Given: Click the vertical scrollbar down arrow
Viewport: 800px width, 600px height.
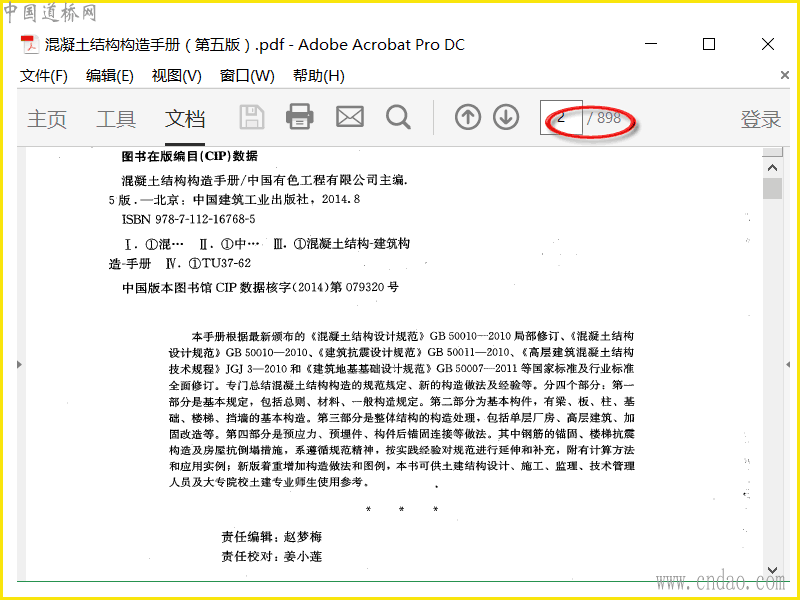Looking at the screenshot, I should click(772, 570).
